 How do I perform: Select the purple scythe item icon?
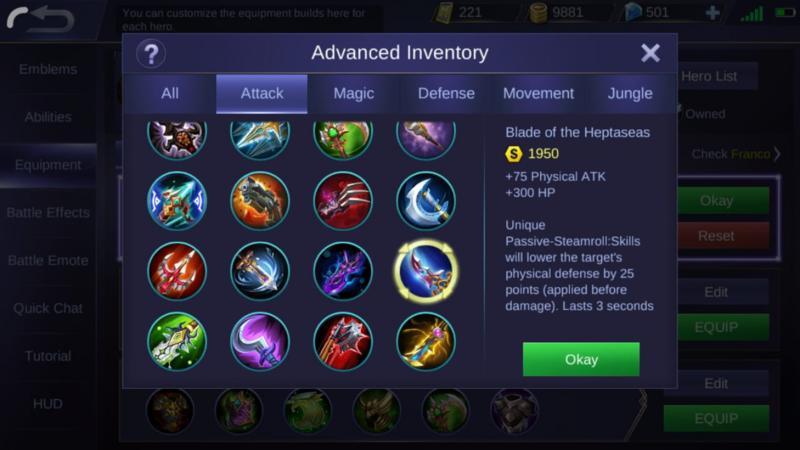260,341
